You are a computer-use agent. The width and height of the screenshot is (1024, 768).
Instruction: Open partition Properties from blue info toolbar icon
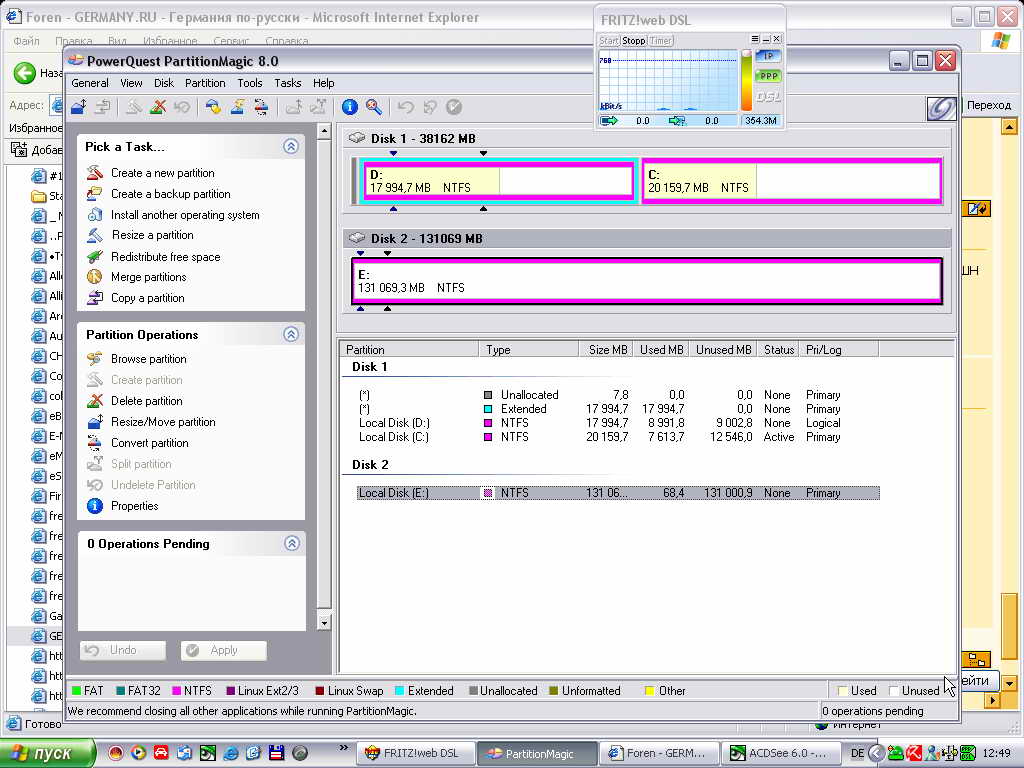(x=349, y=106)
